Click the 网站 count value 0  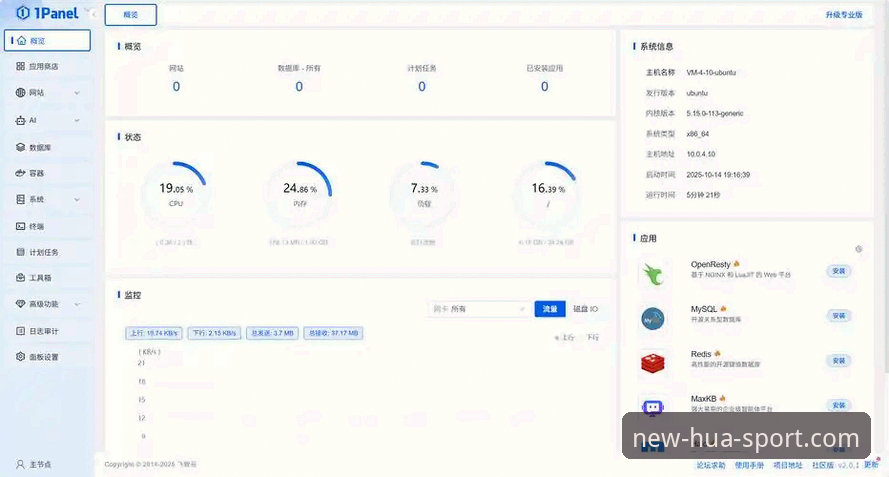(x=176, y=86)
